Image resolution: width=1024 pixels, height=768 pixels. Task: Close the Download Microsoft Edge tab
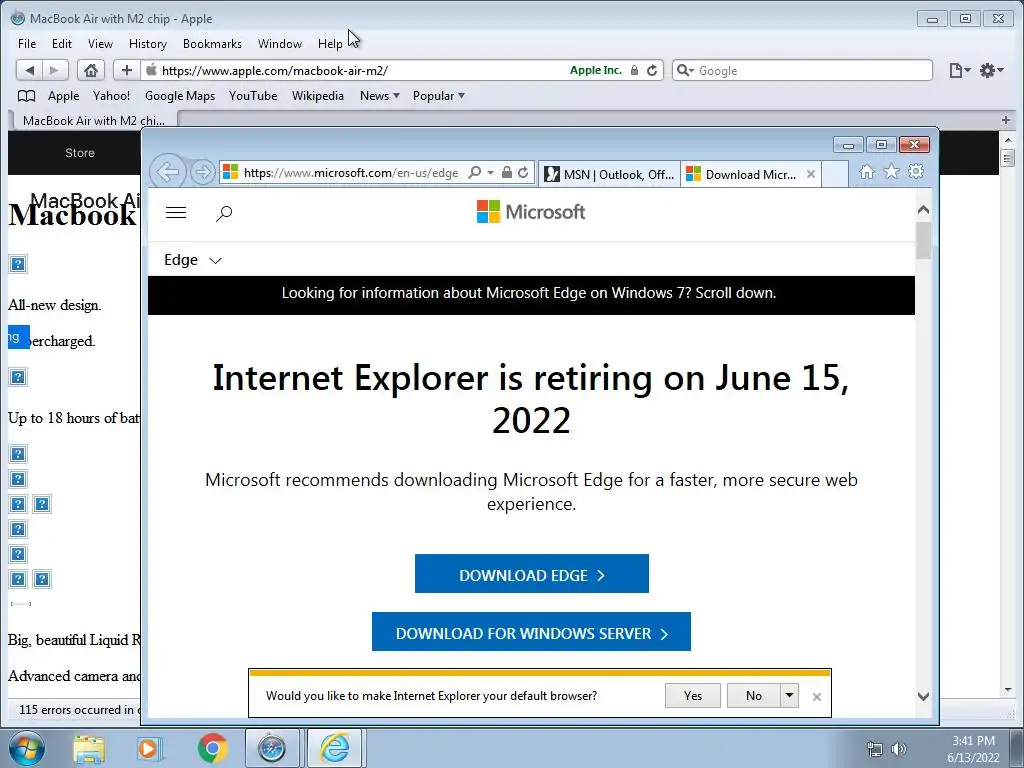[x=811, y=174]
